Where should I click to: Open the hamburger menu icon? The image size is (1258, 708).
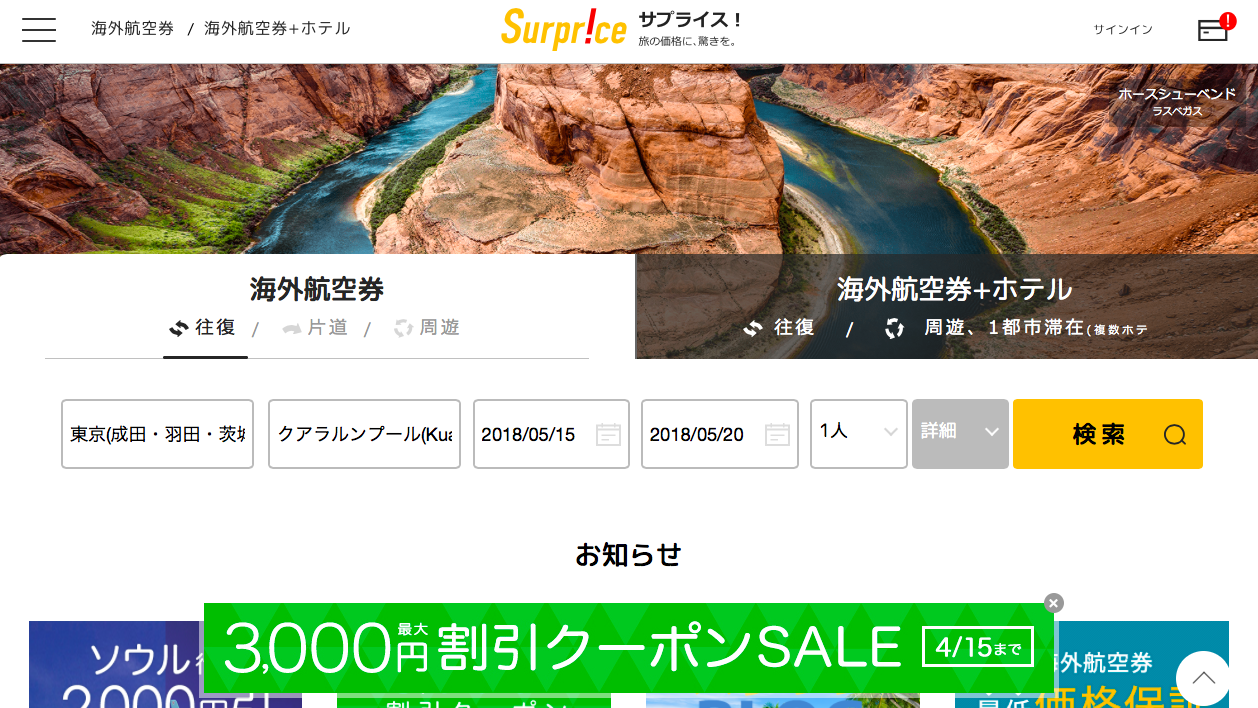(x=39, y=29)
